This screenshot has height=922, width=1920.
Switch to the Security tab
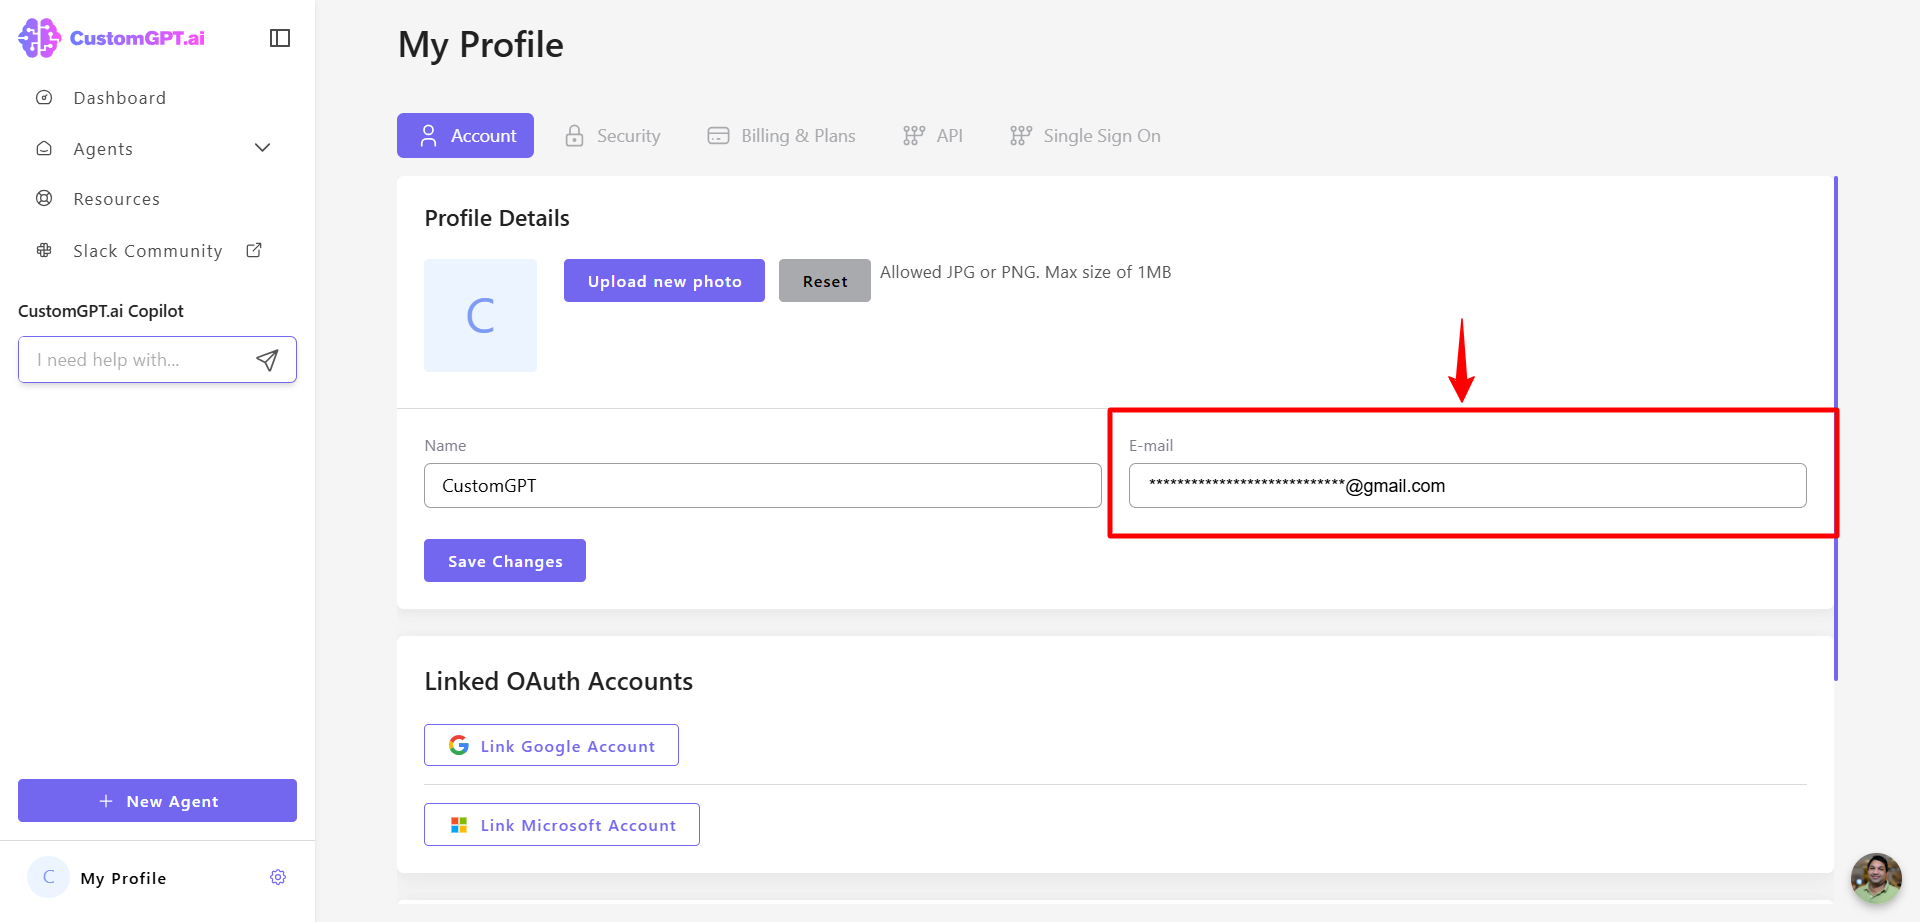point(612,136)
